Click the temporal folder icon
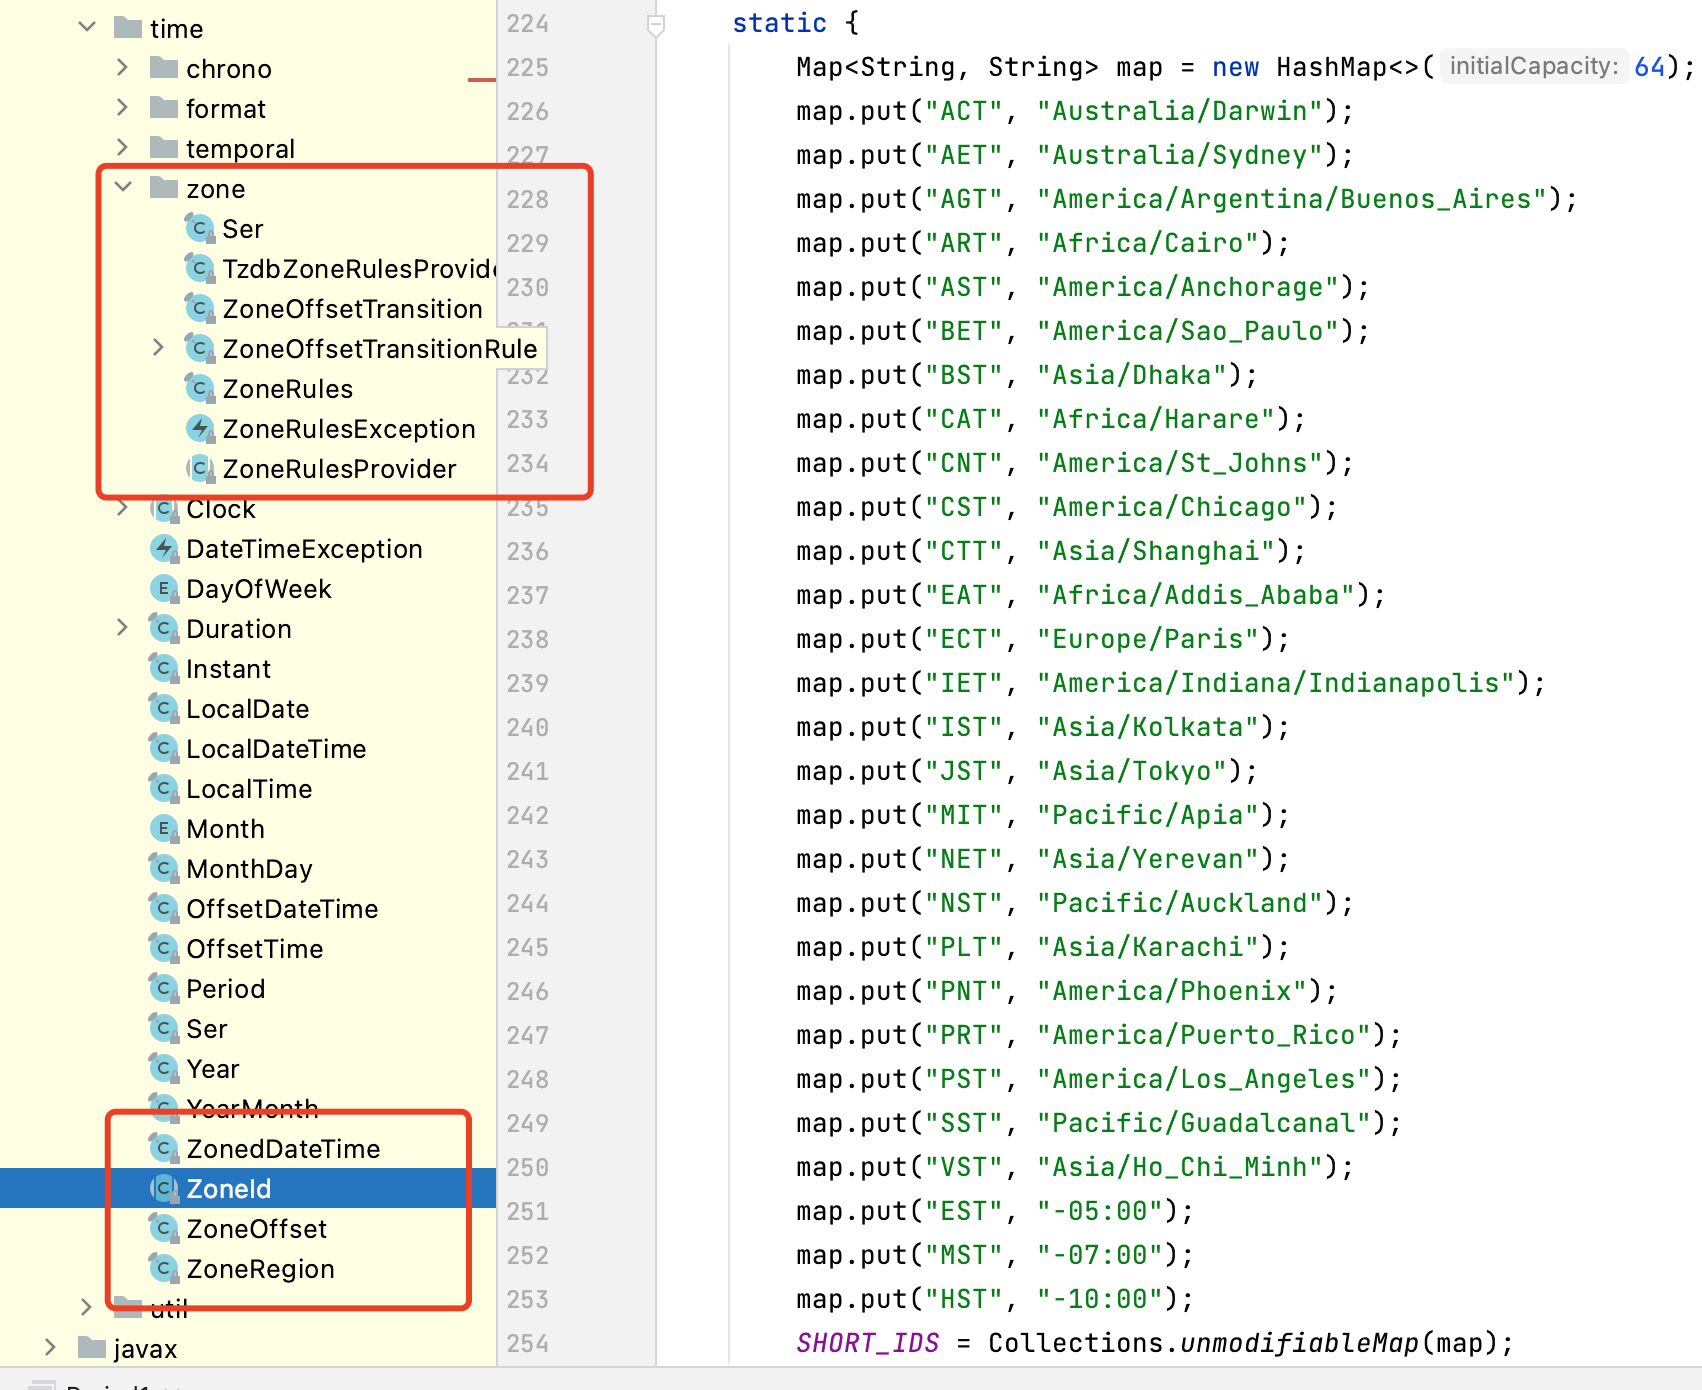 click(164, 149)
